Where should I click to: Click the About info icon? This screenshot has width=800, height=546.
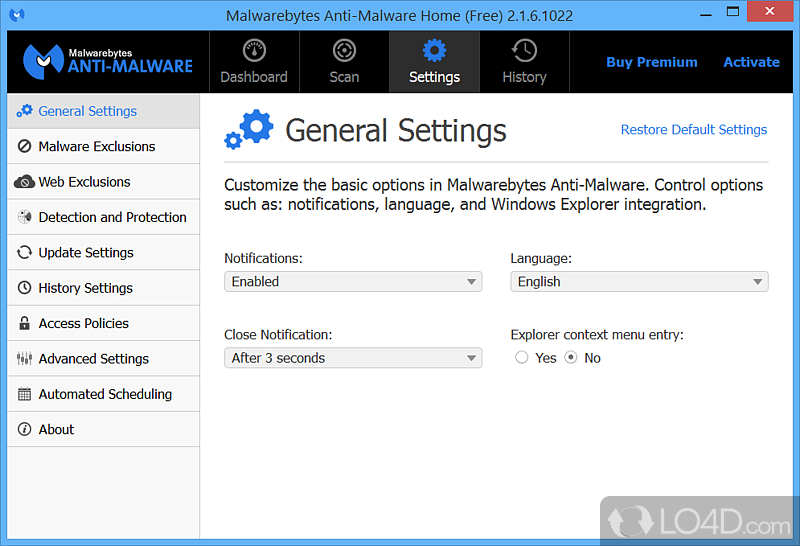tap(24, 430)
